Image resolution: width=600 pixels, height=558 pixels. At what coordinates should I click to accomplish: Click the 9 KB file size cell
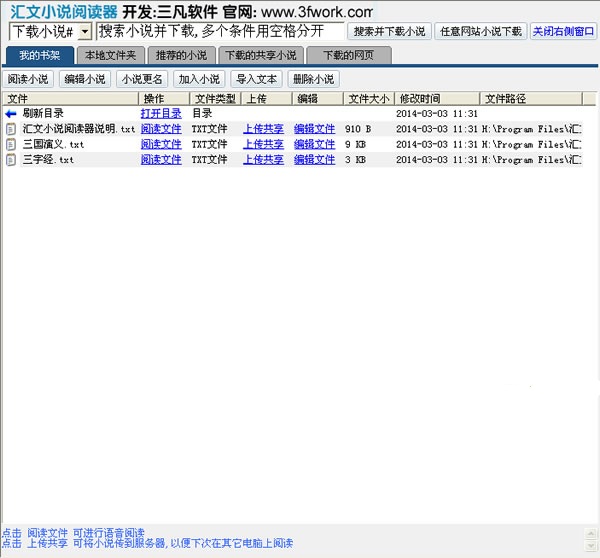(x=355, y=144)
